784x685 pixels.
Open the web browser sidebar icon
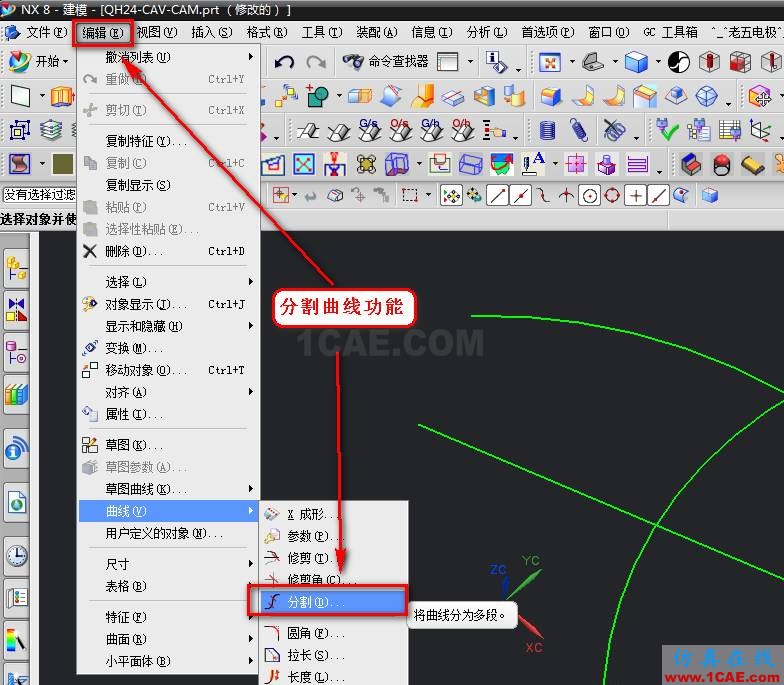click(x=16, y=502)
